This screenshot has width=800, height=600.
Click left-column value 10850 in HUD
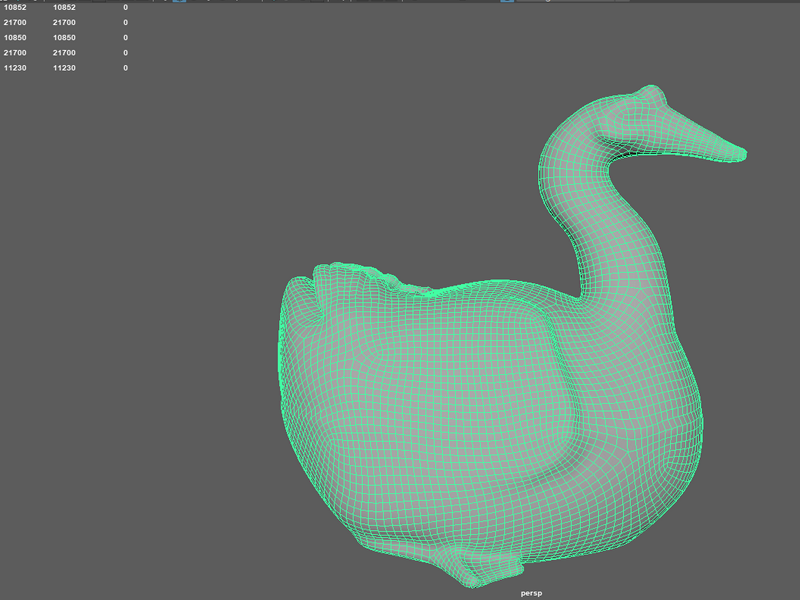click(x=15, y=38)
